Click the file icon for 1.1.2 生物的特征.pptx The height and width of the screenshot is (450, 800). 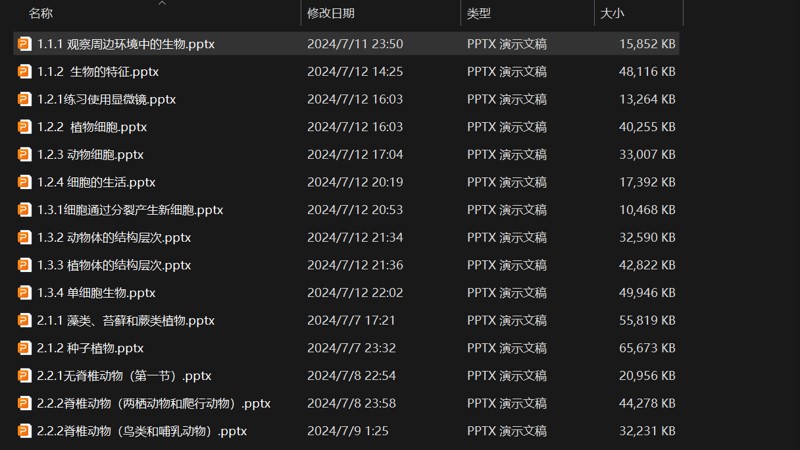tap(24, 72)
